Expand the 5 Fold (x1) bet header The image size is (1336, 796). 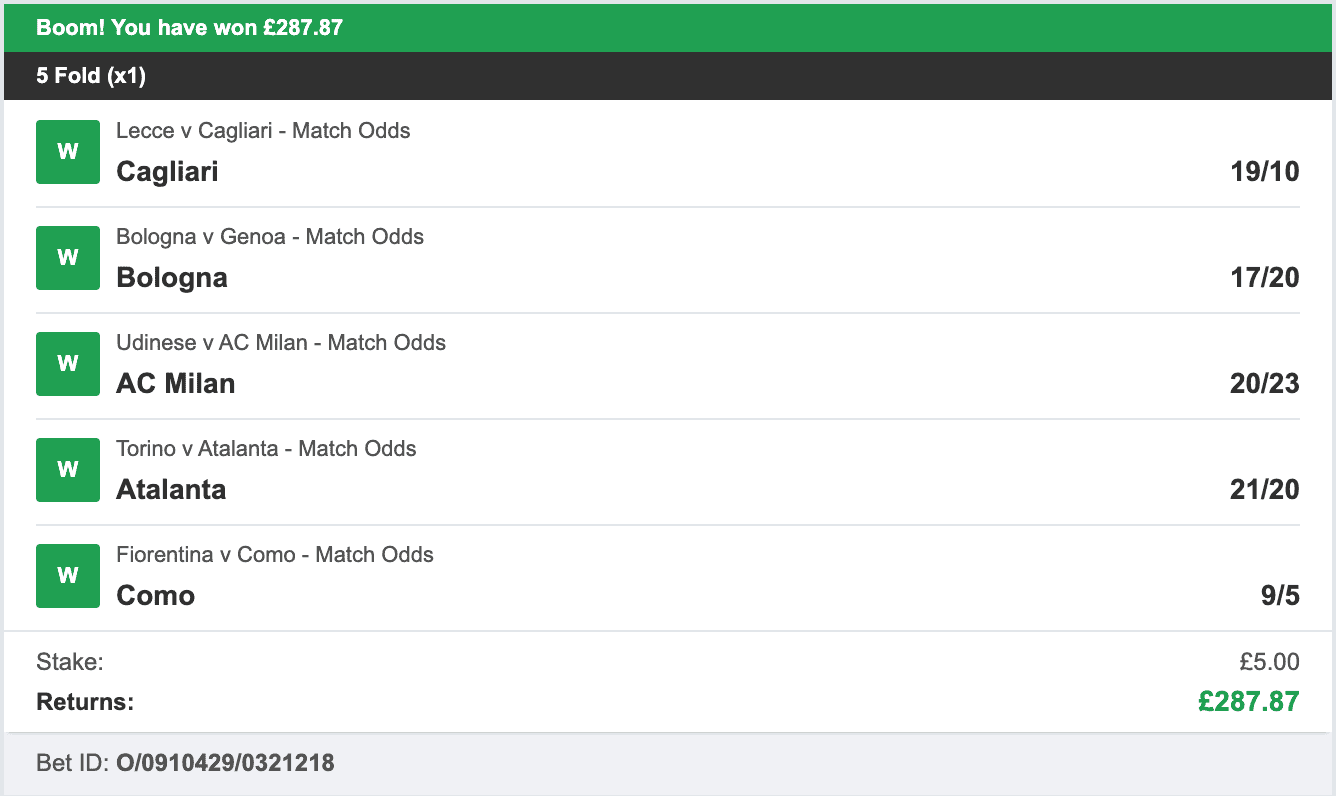668,75
